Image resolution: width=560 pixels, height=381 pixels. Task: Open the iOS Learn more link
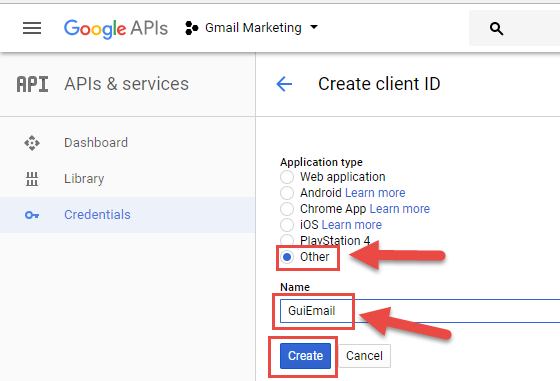click(352, 225)
